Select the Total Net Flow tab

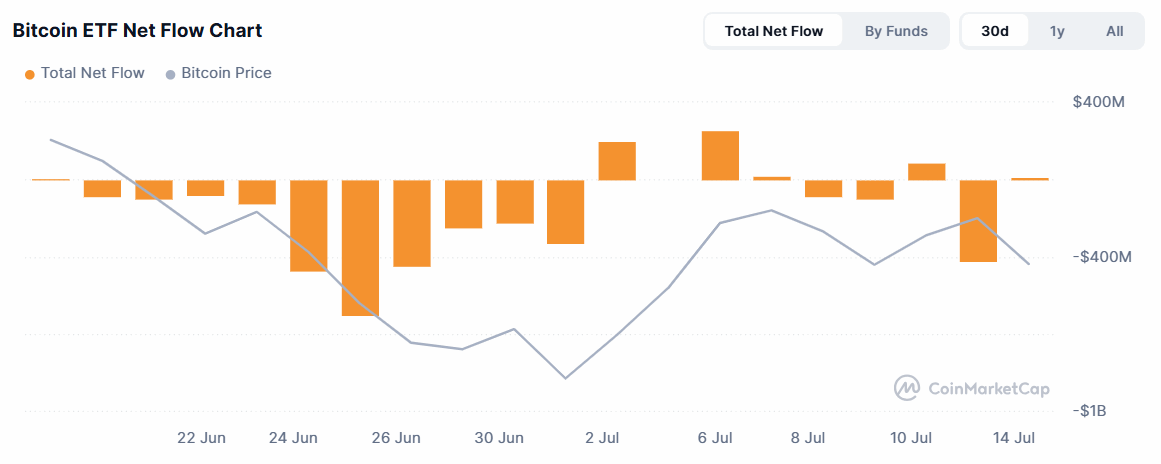(x=773, y=31)
